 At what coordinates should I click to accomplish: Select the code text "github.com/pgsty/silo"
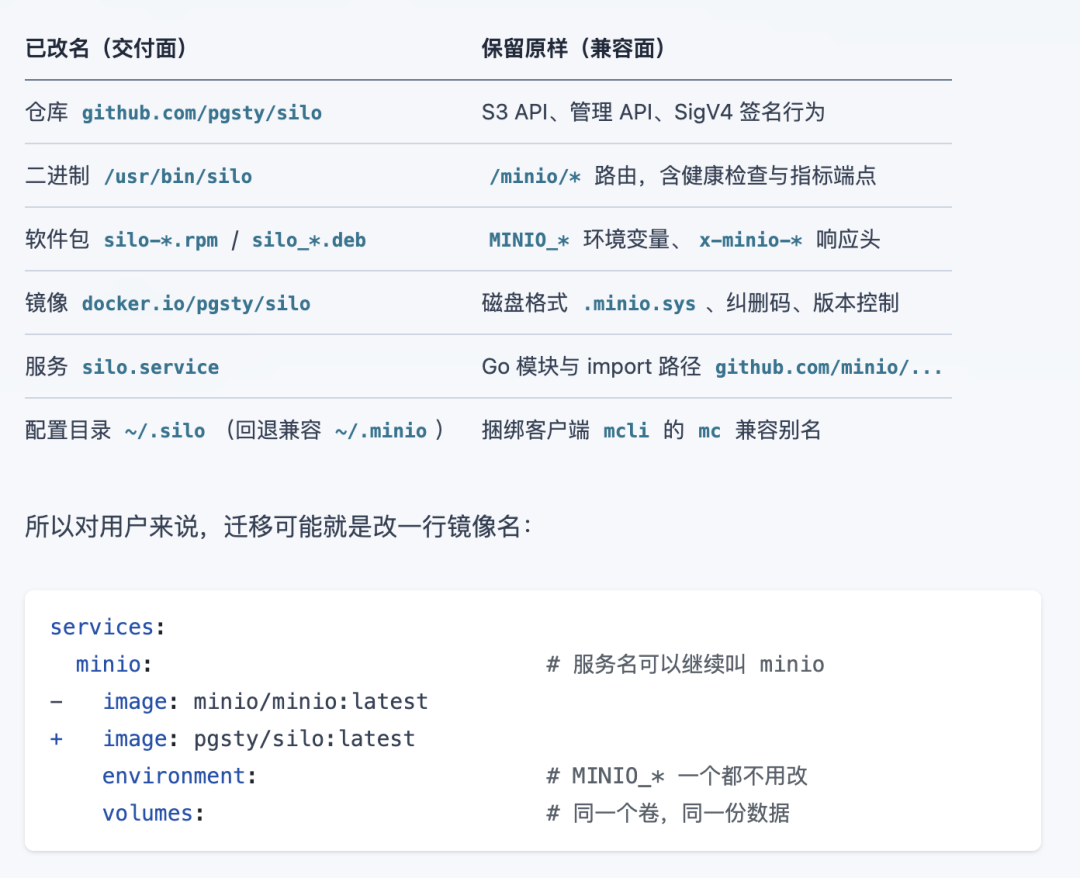tap(202, 112)
